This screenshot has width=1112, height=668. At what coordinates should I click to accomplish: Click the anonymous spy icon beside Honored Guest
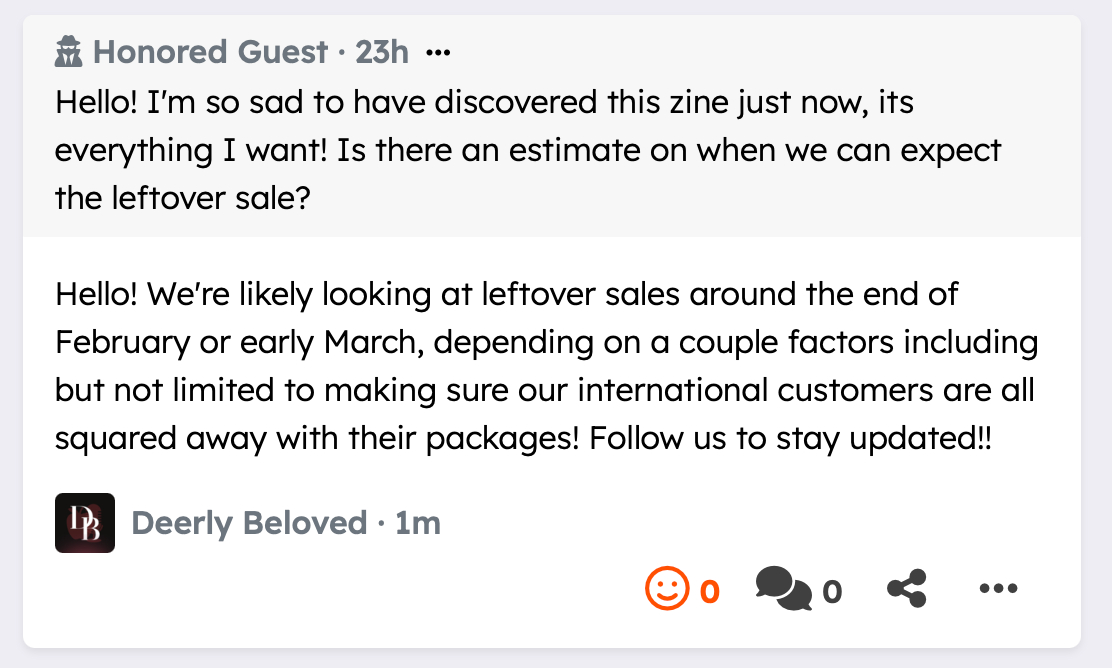point(68,51)
